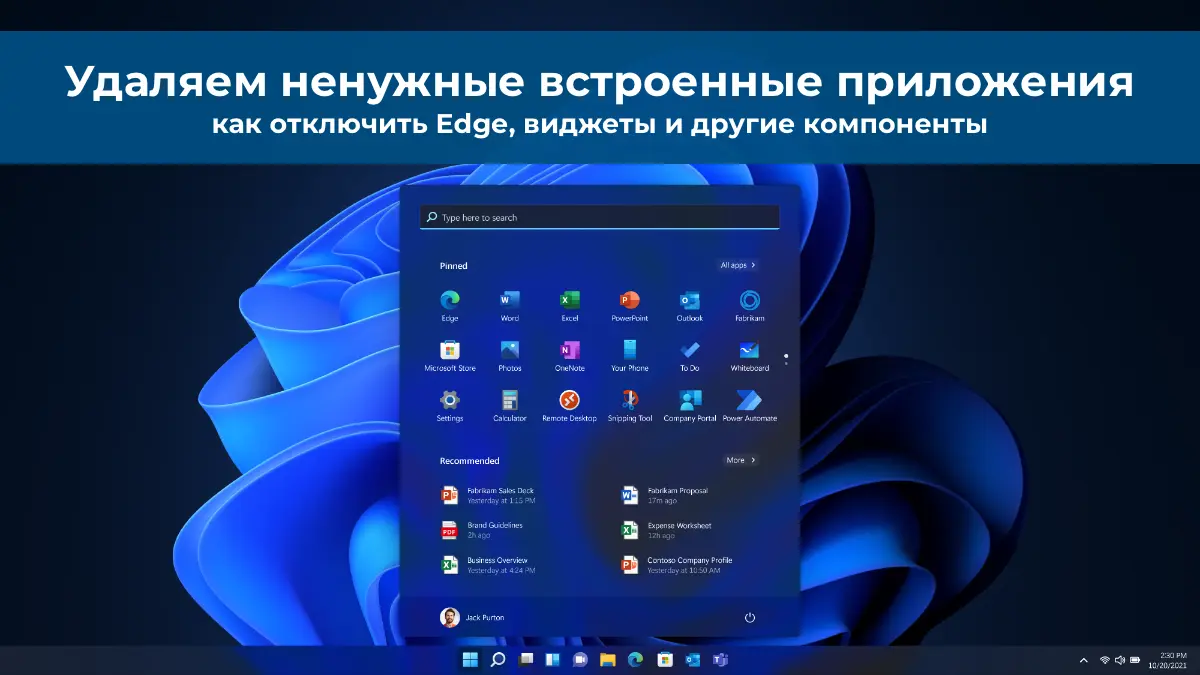Click the Type here to search box
Screen dimensions: 1200x675
click(x=600, y=217)
